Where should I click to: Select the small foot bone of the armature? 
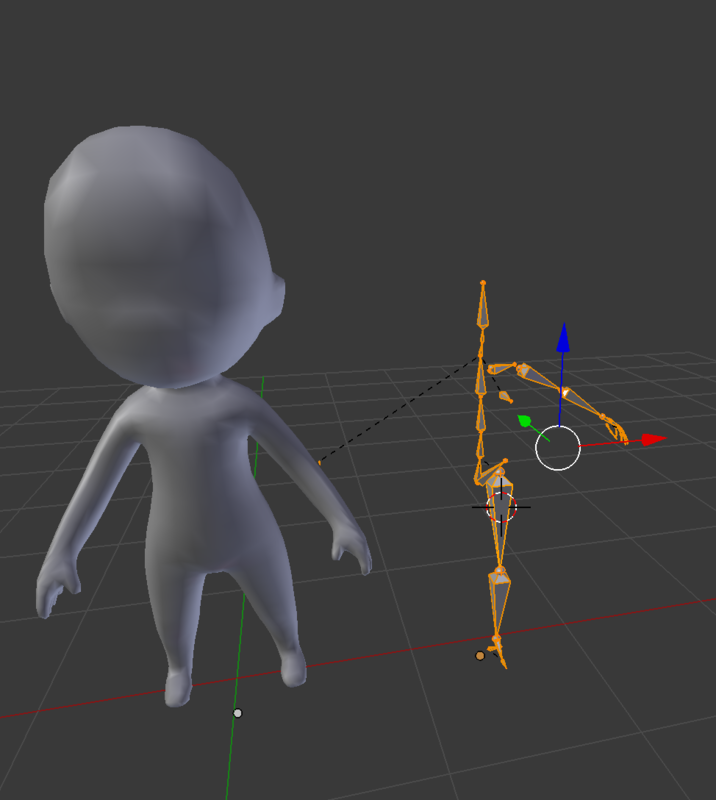(x=500, y=654)
